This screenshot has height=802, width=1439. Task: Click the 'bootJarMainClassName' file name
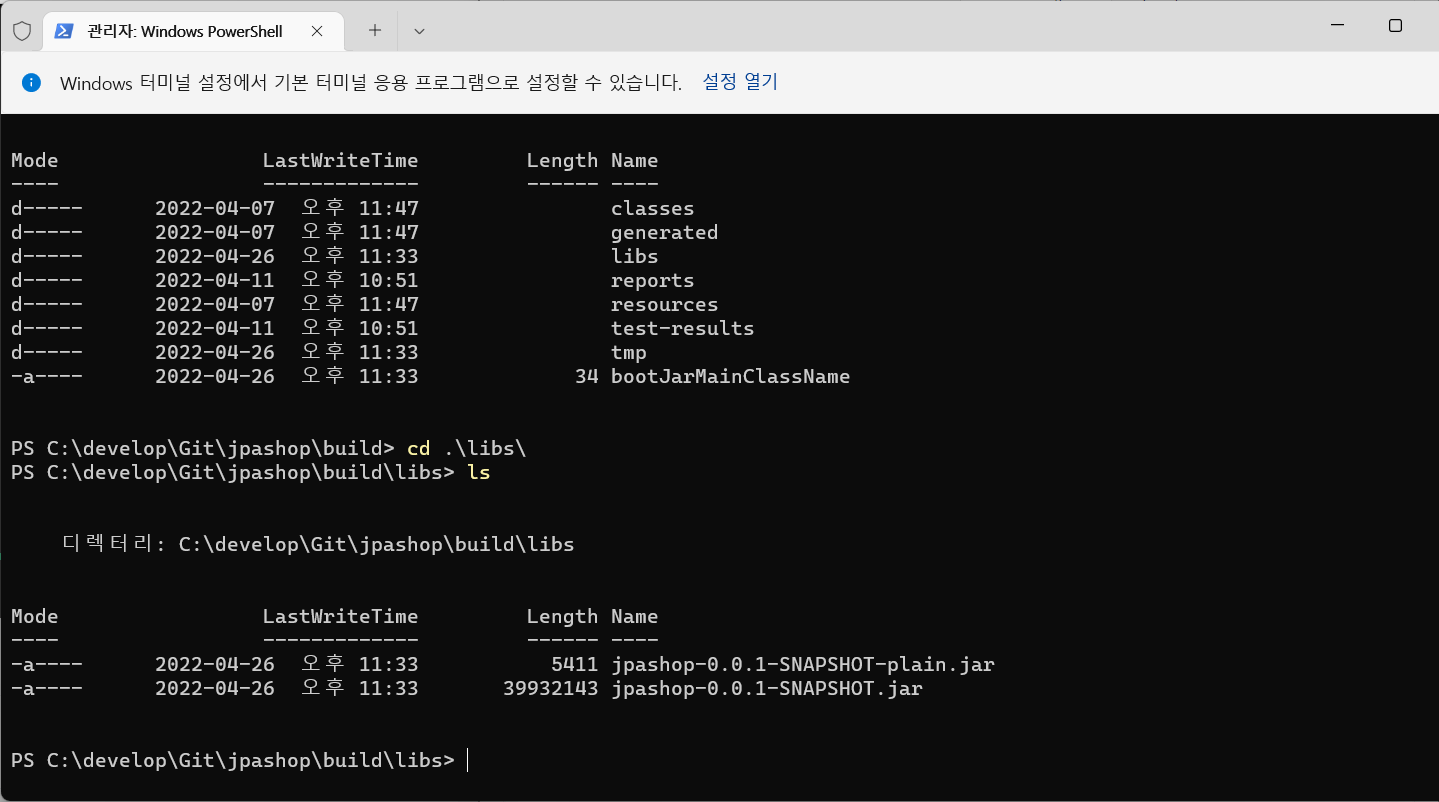730,376
